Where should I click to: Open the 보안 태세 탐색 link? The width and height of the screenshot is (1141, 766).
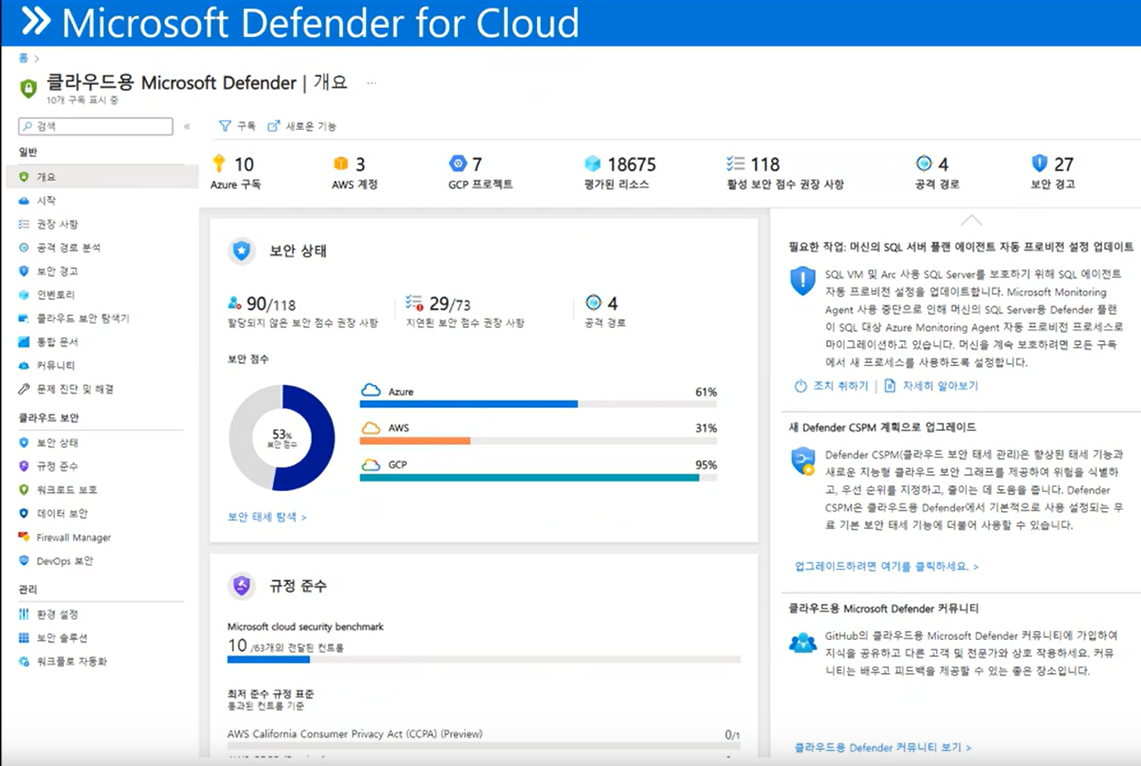(x=266, y=517)
